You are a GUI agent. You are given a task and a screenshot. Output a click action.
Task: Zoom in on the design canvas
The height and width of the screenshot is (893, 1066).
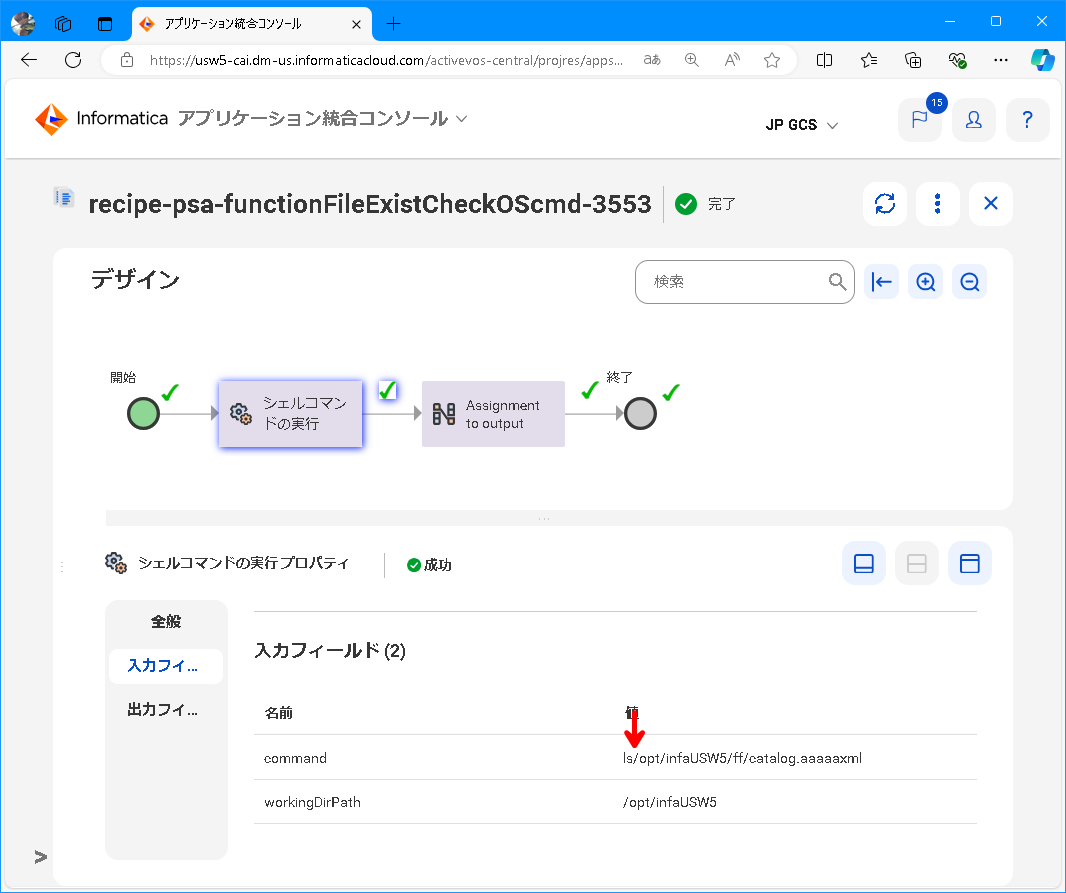tap(925, 281)
